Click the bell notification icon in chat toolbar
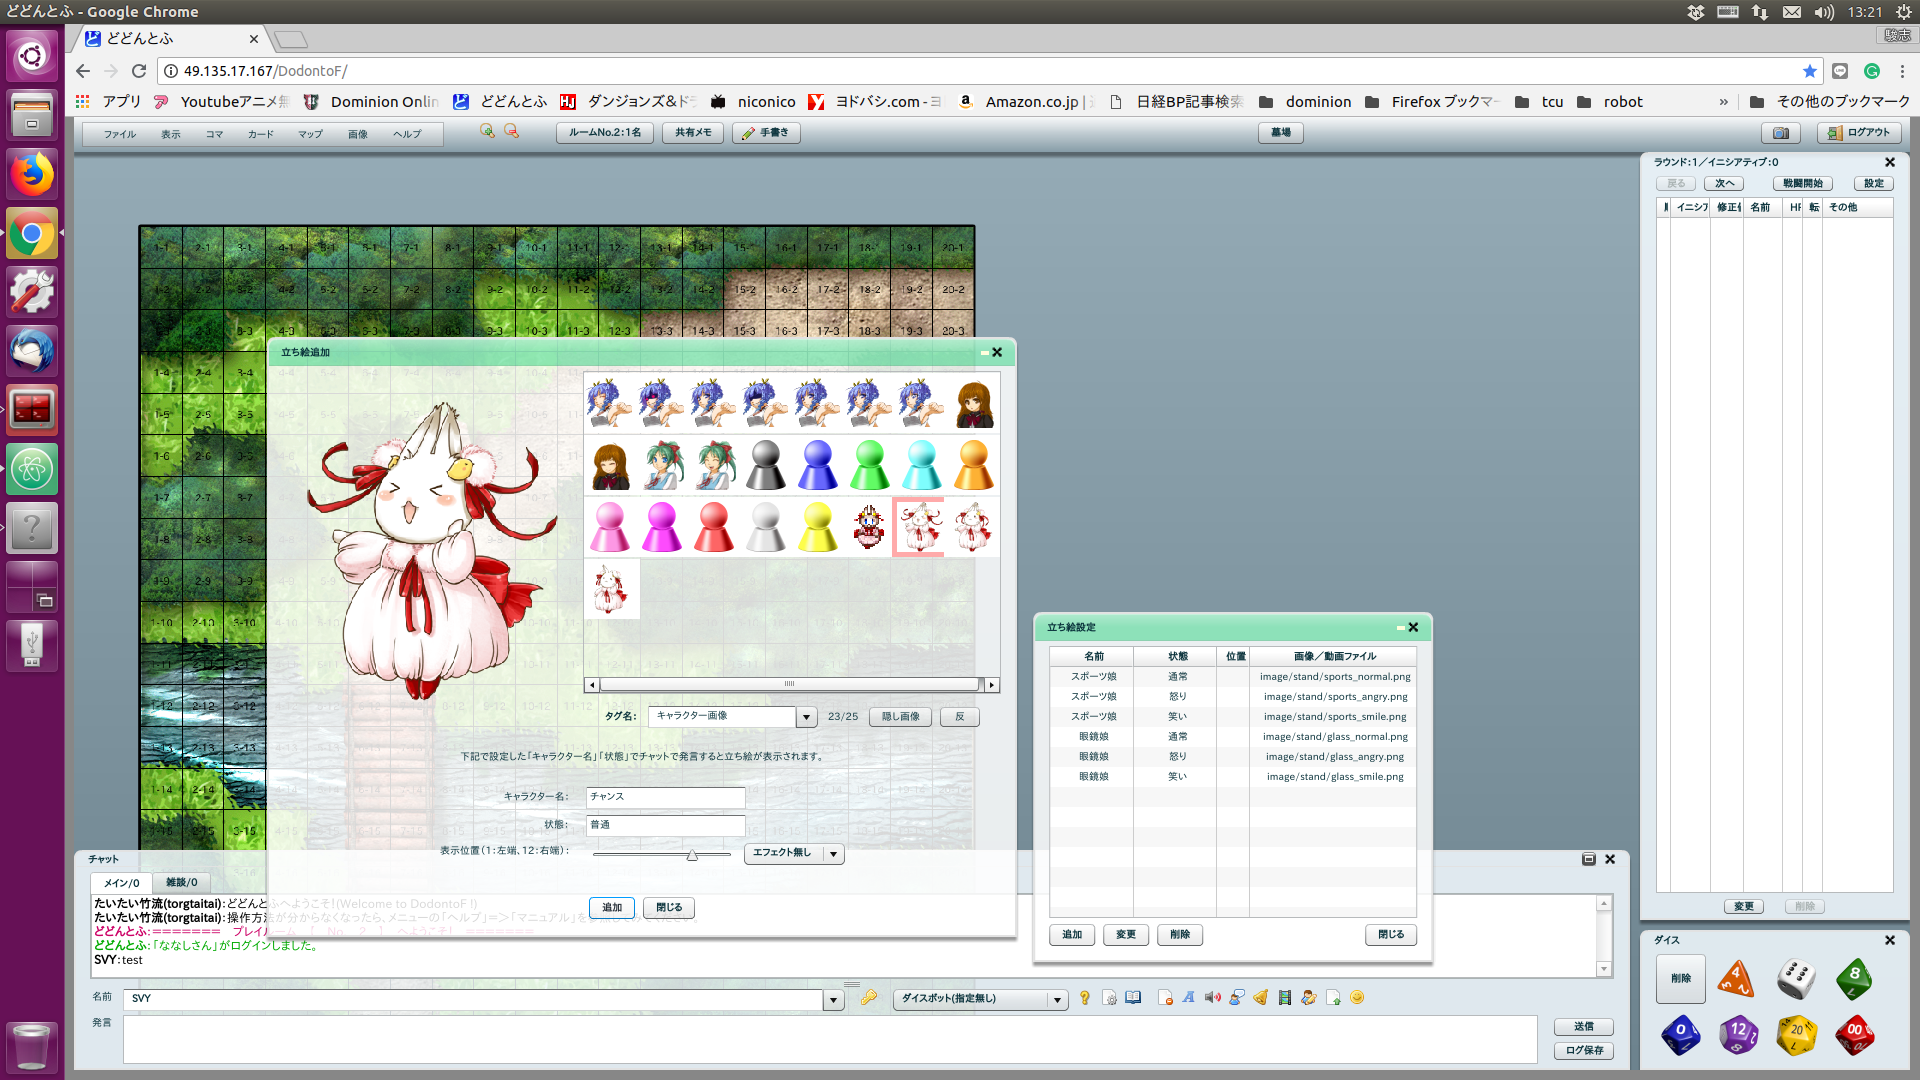Image resolution: width=1920 pixels, height=1080 pixels. tap(1260, 997)
